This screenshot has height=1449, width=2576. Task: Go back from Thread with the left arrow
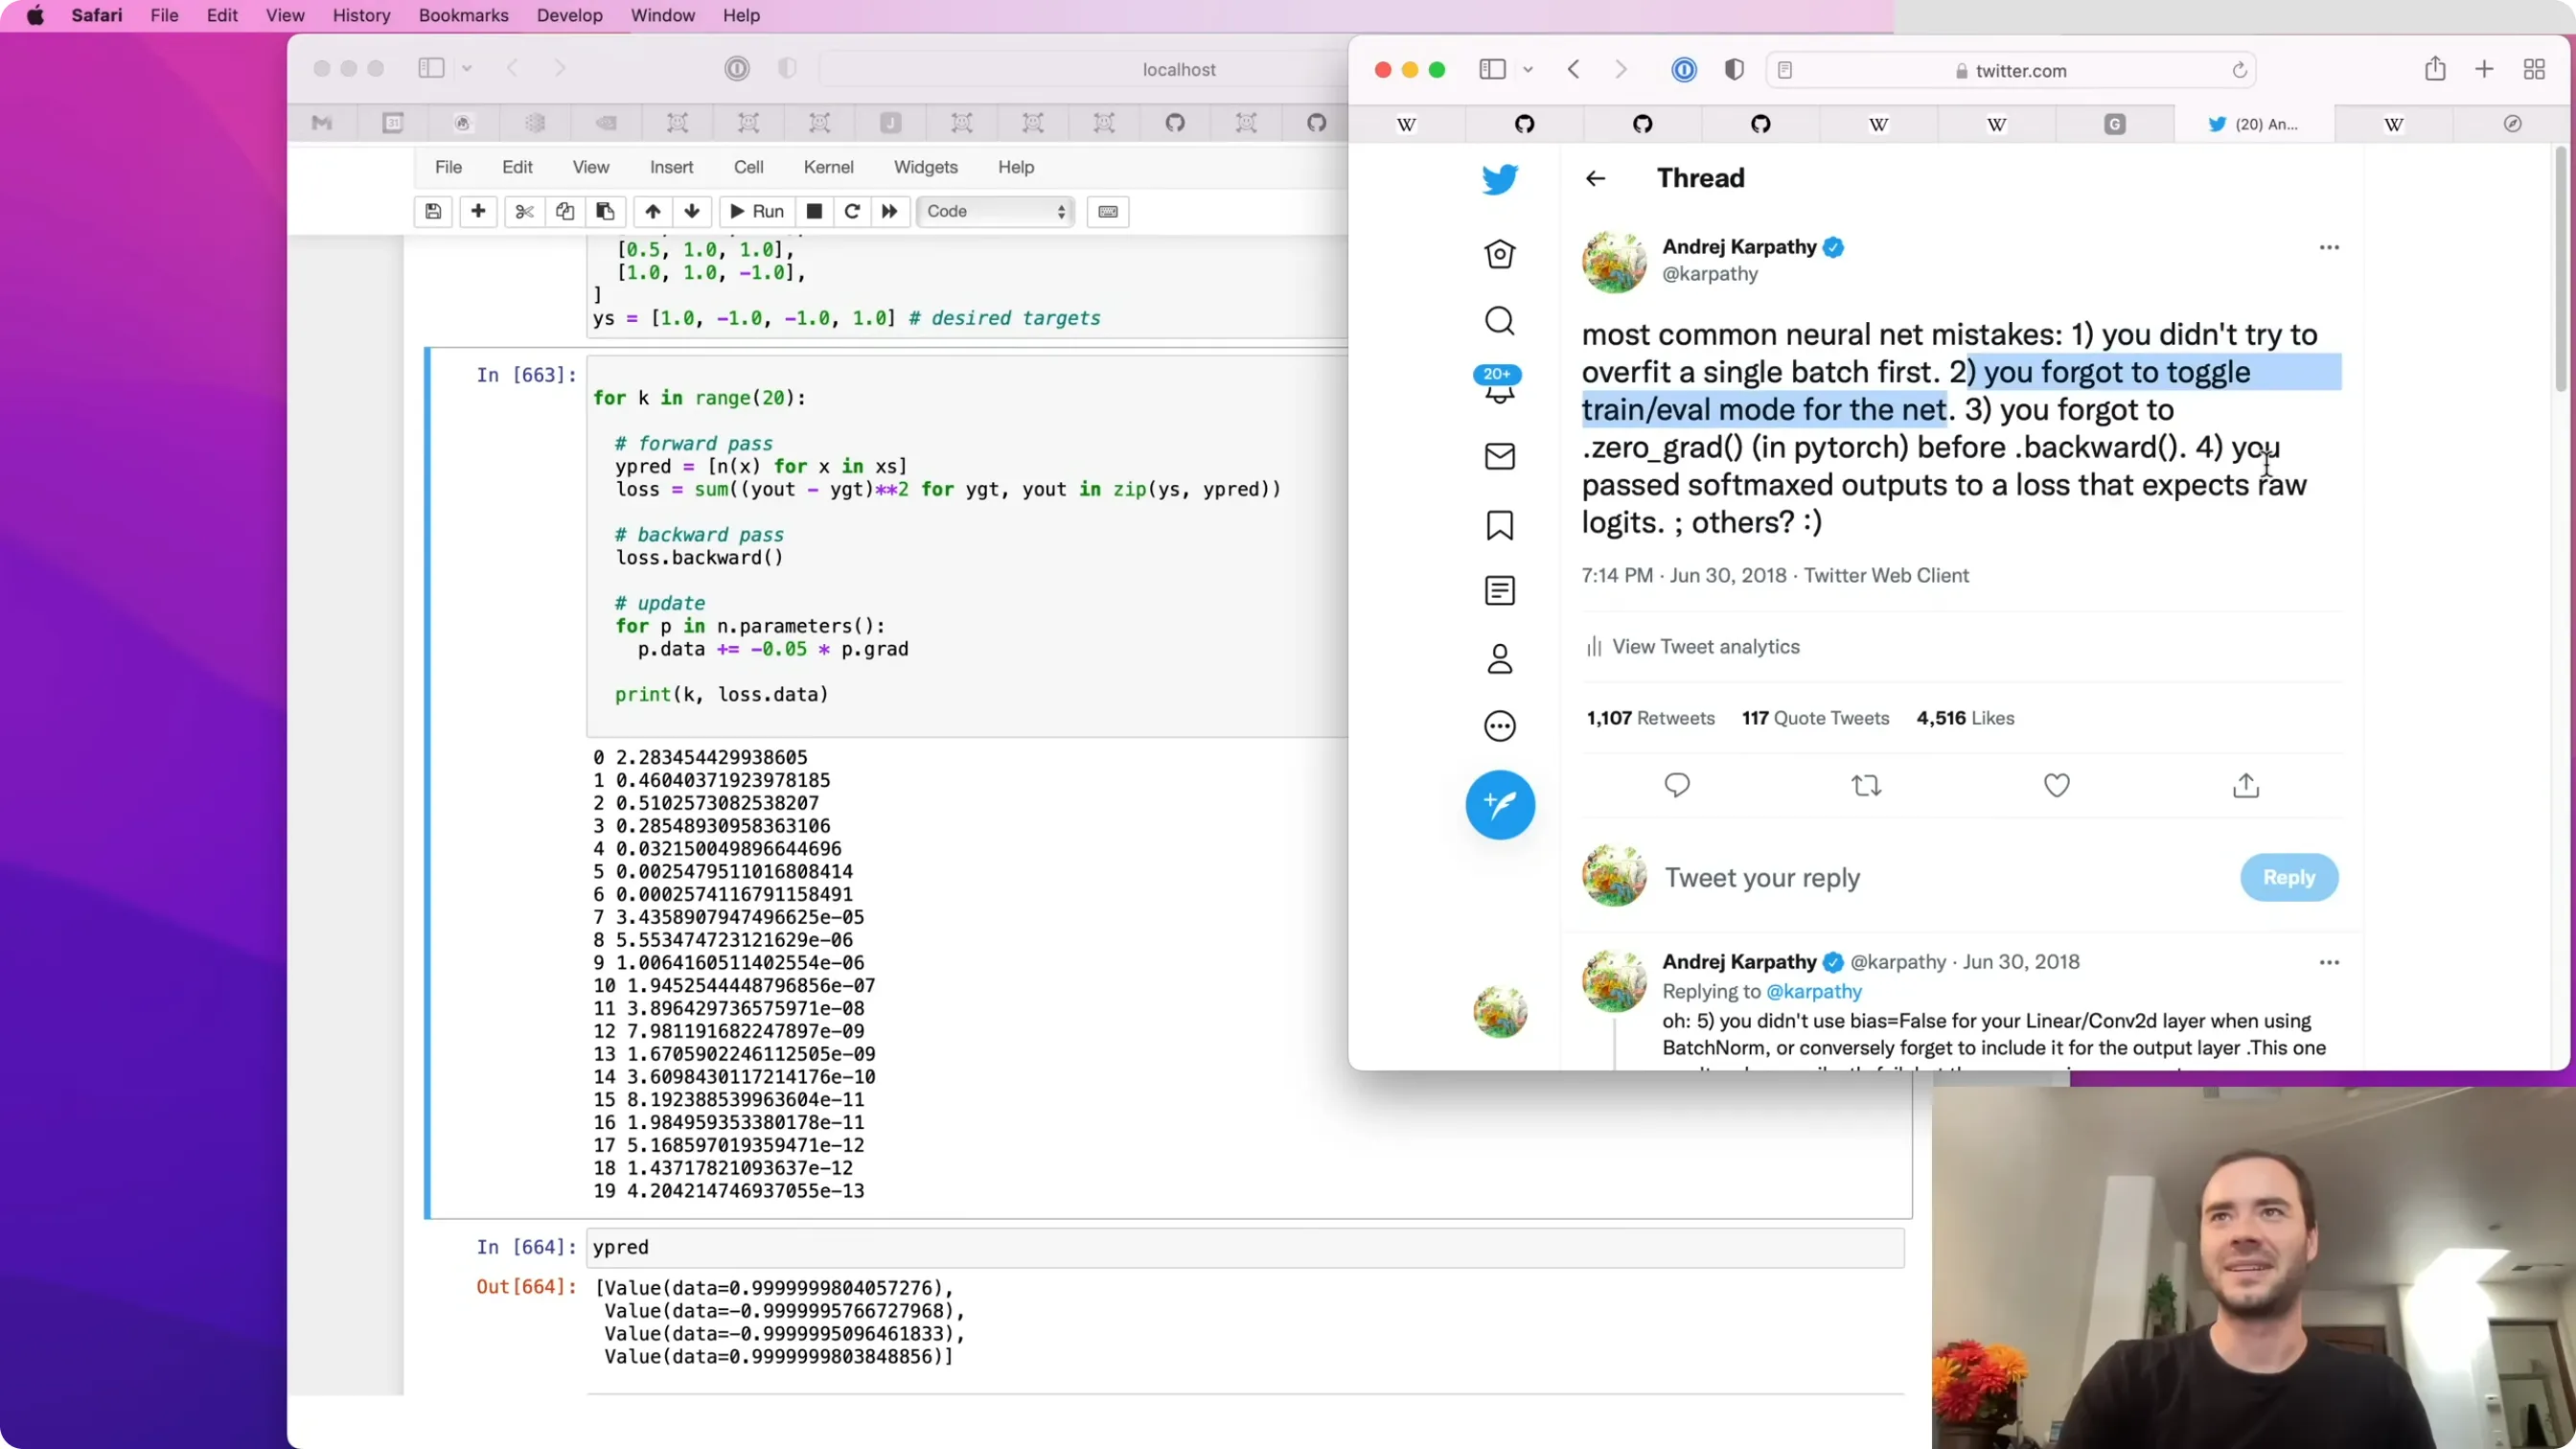[1595, 178]
